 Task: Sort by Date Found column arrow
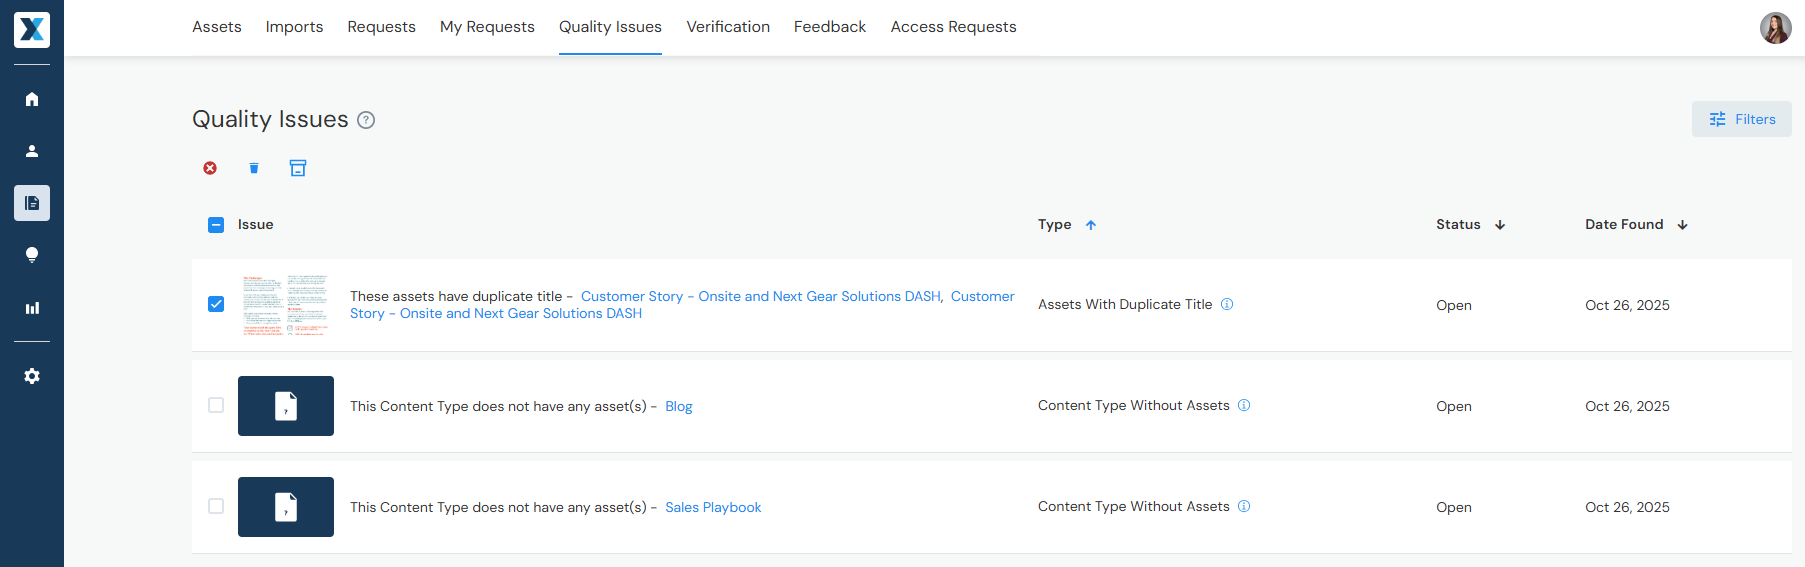(x=1683, y=225)
